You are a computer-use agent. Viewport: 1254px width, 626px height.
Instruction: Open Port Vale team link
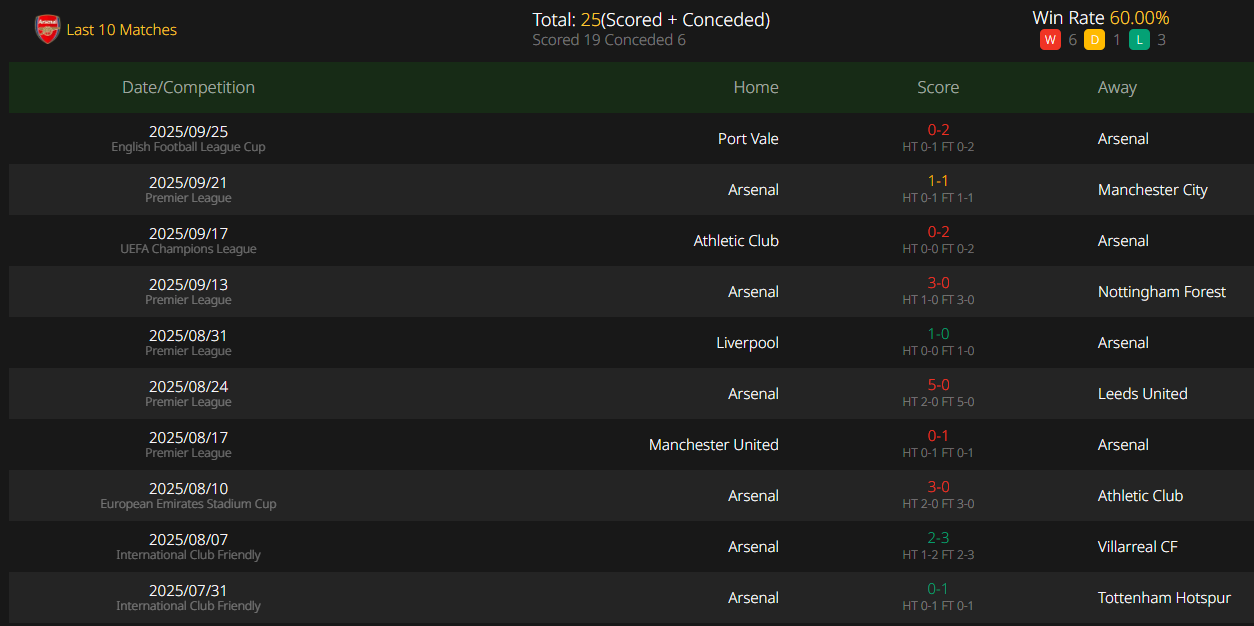pos(748,138)
